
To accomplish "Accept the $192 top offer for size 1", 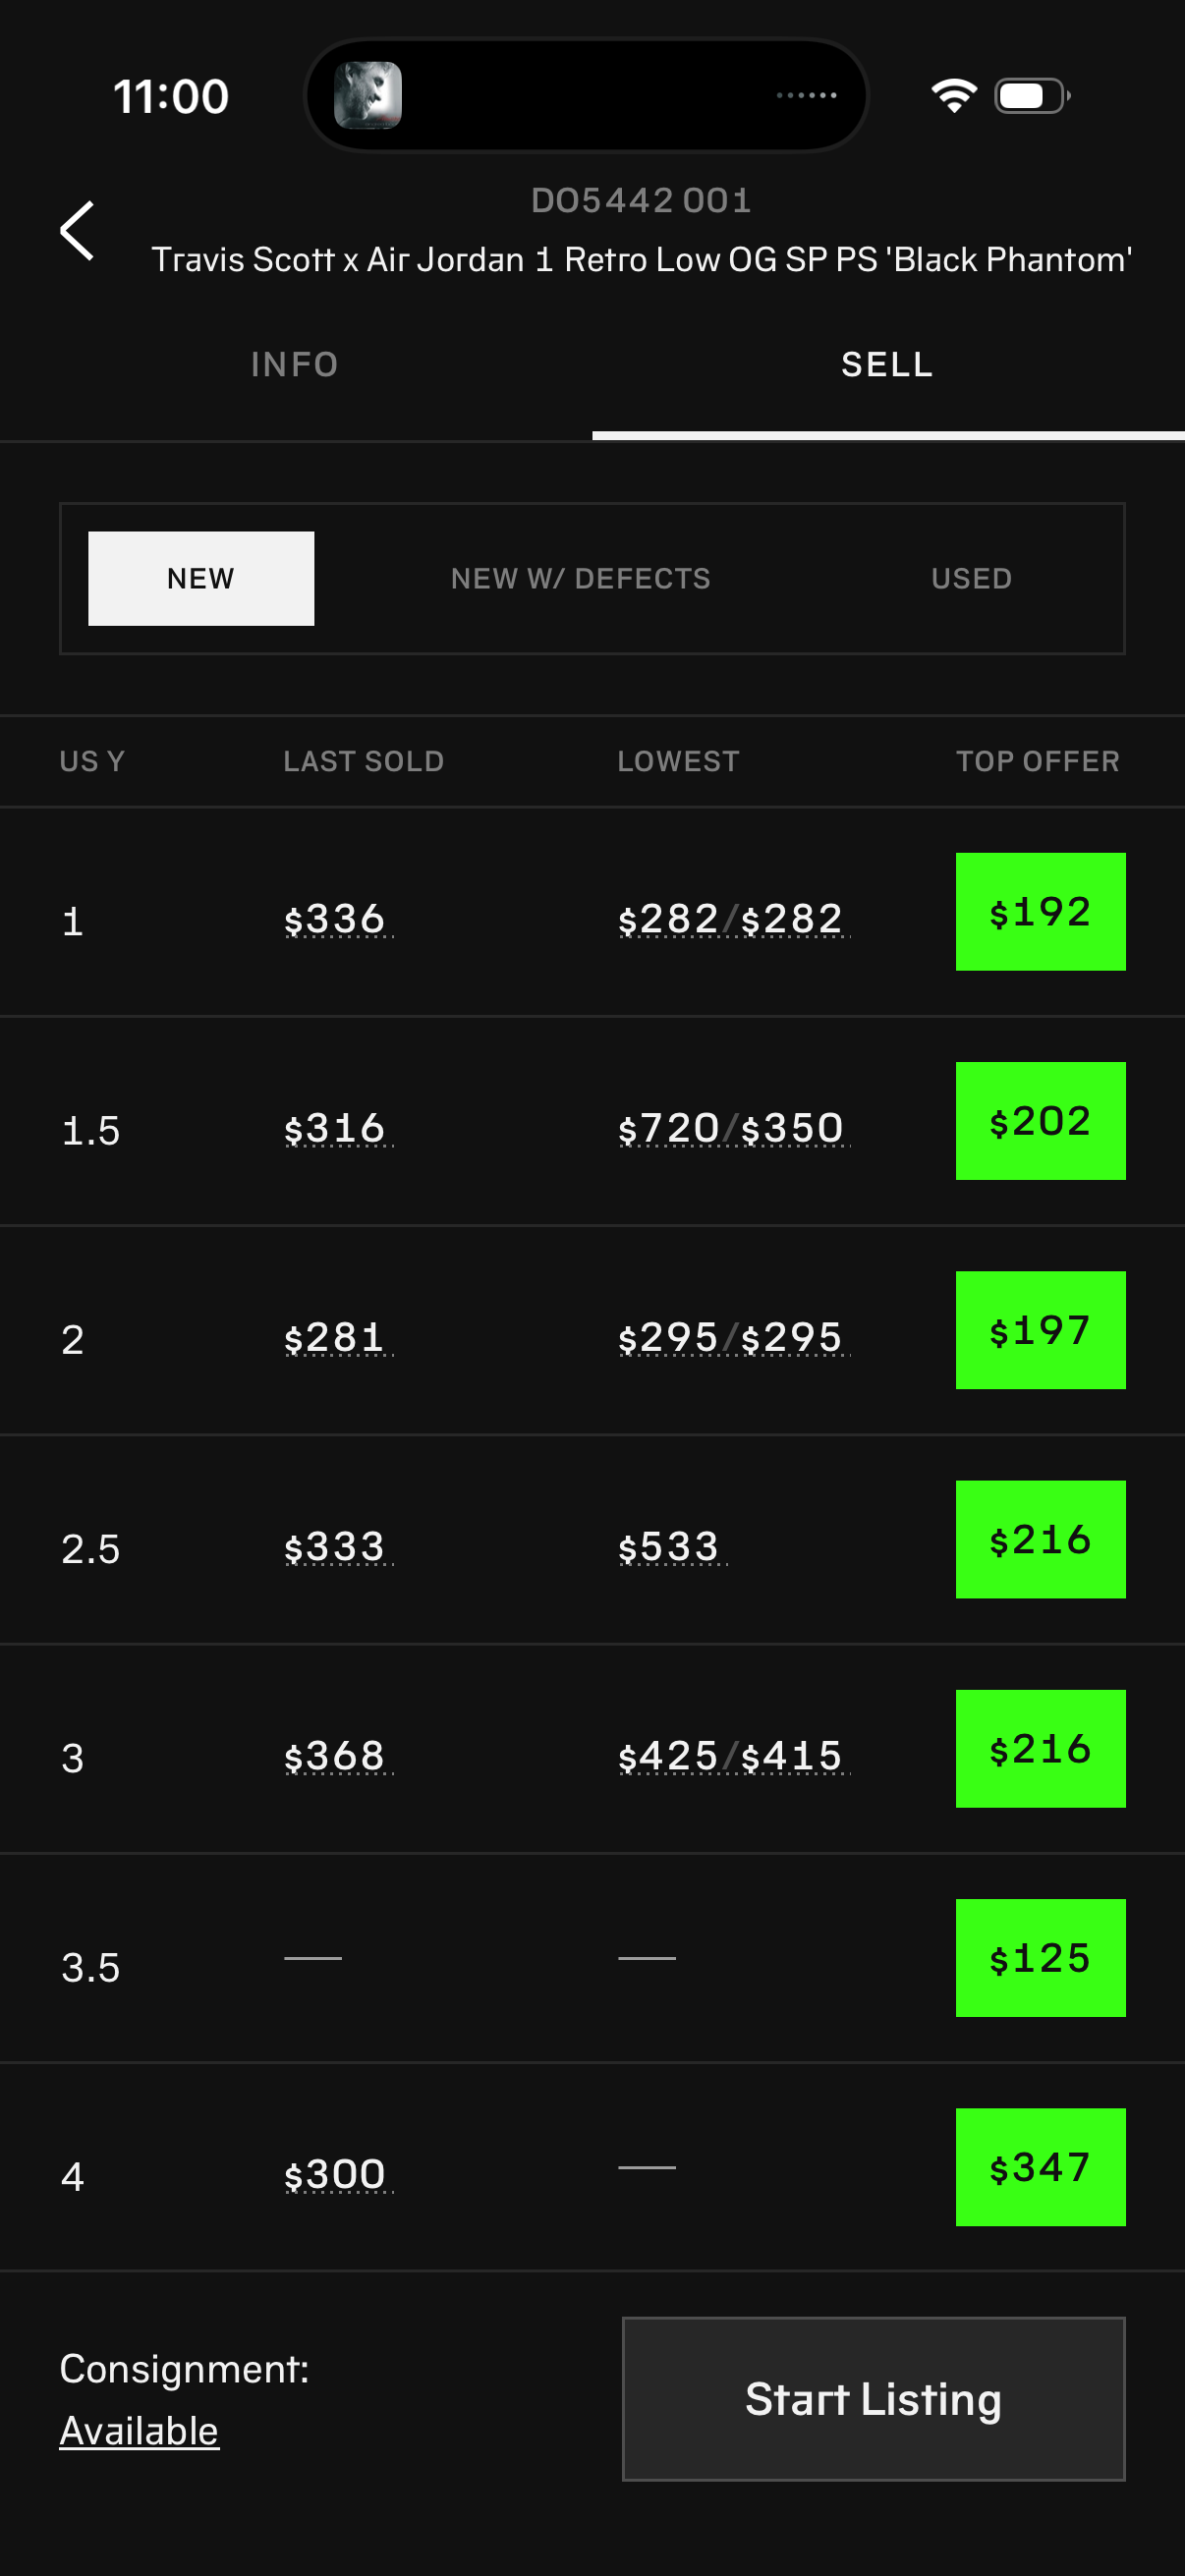I will click(x=1040, y=910).
